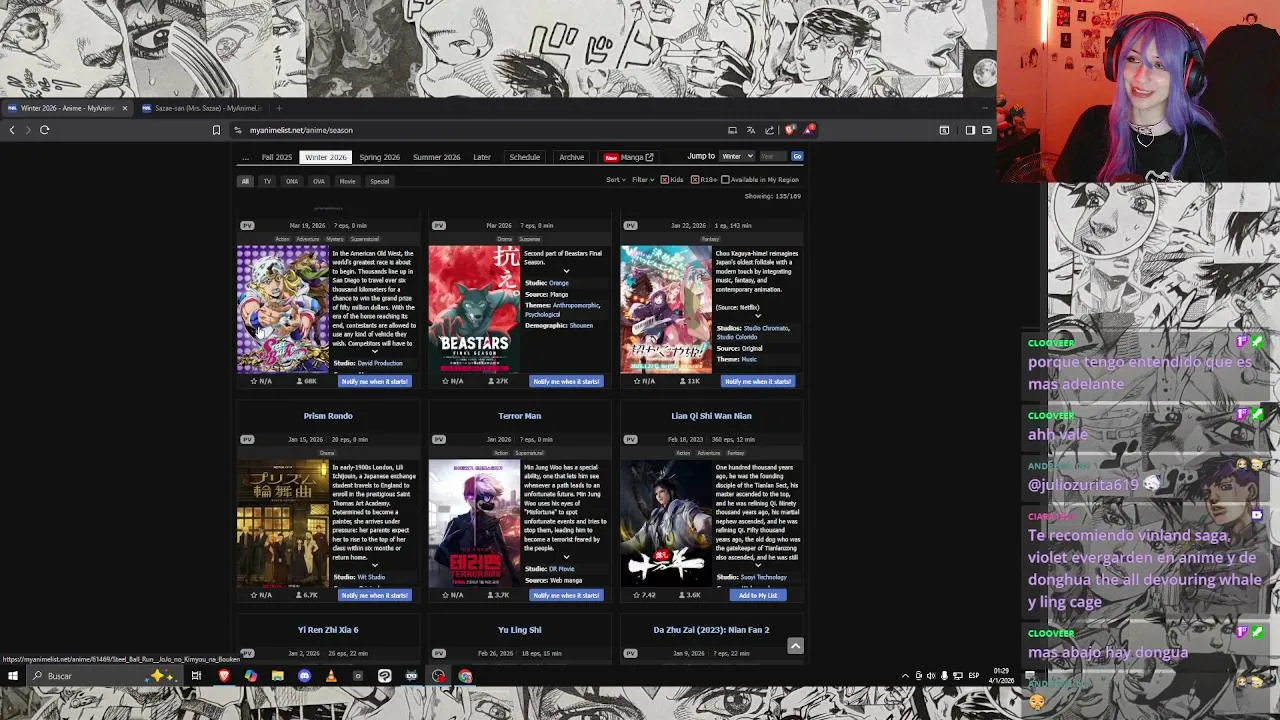Bookmark this page with the bookmark icon

[216, 130]
